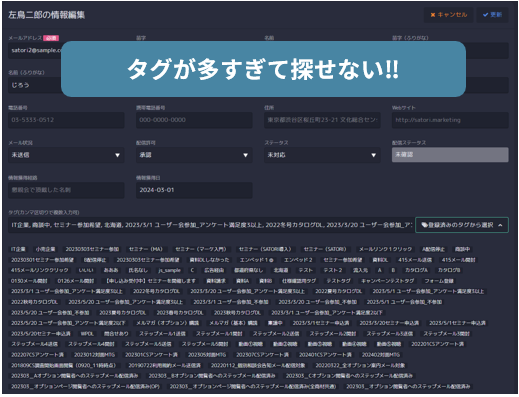Select the カタログA tag
The height and width of the screenshot is (397, 519).
coord(416,270)
